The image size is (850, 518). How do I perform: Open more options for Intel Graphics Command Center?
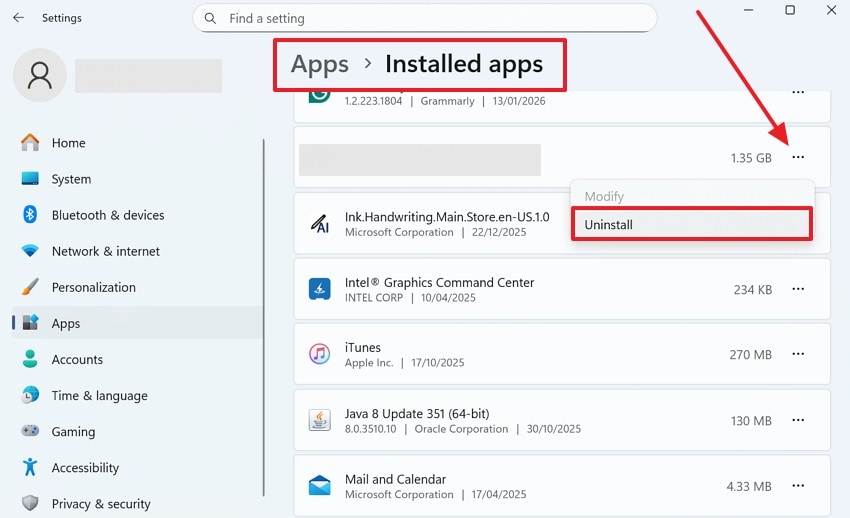pos(798,289)
